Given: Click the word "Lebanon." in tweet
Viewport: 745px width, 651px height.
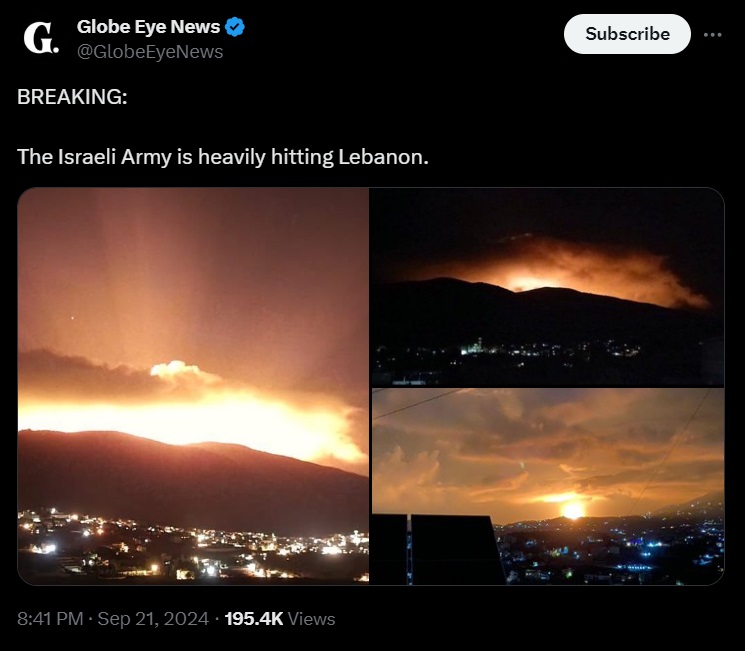Looking at the screenshot, I should (383, 157).
